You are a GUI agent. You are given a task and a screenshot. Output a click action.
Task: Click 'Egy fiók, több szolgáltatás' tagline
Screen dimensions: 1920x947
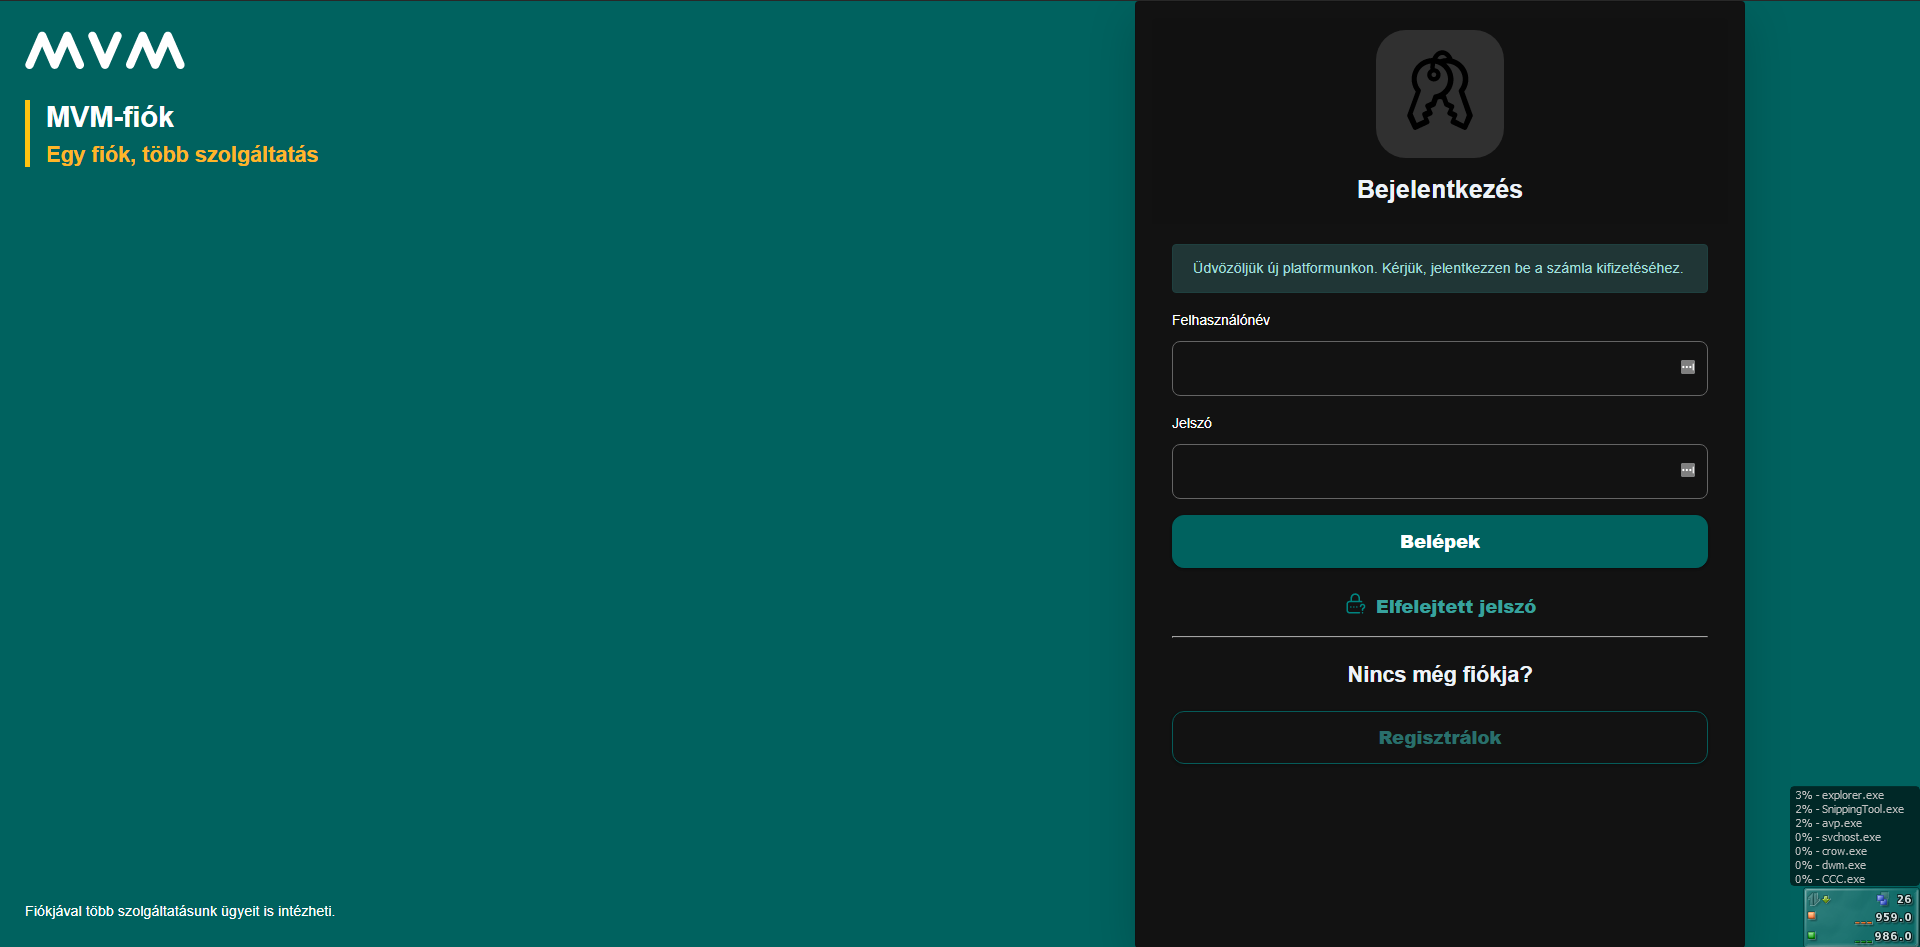pyautogui.click(x=182, y=154)
